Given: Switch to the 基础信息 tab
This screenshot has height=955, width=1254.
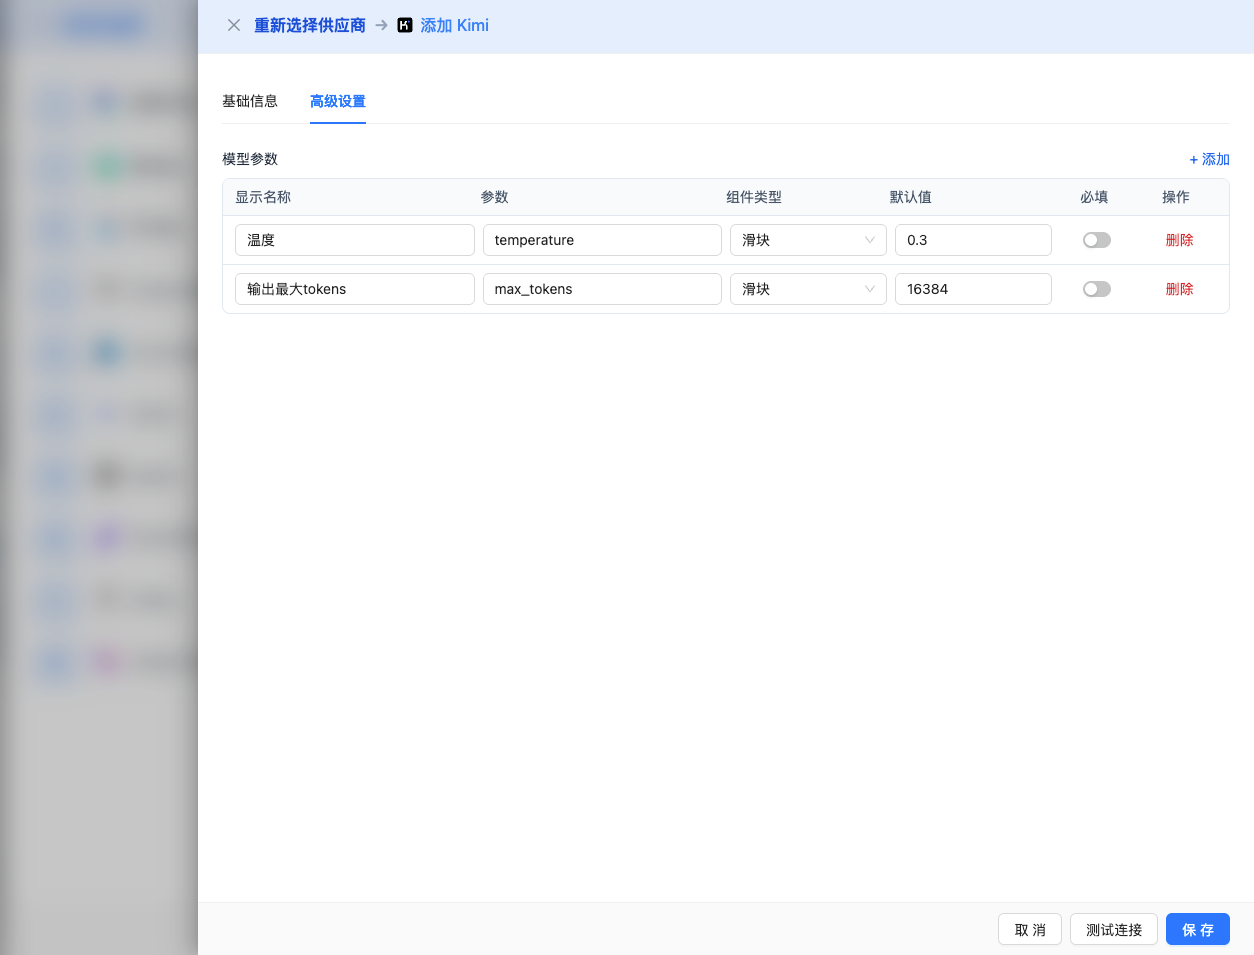Looking at the screenshot, I should (250, 101).
